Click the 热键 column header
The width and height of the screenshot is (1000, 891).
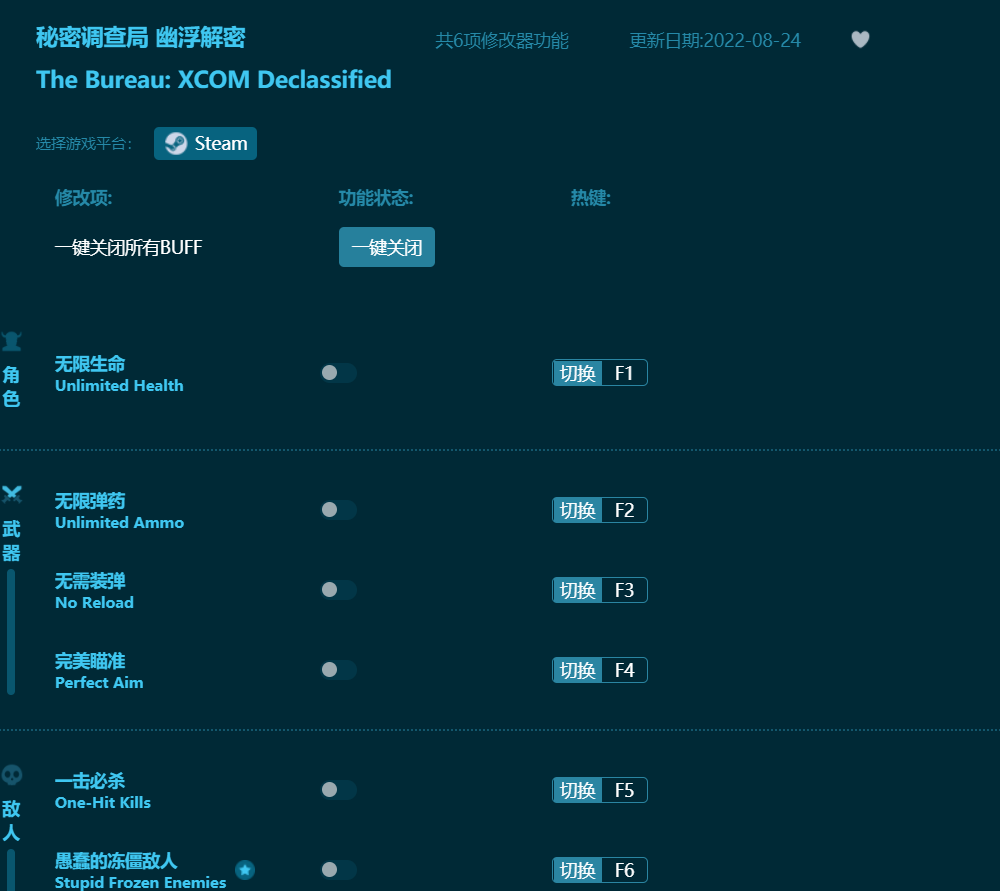(x=591, y=198)
